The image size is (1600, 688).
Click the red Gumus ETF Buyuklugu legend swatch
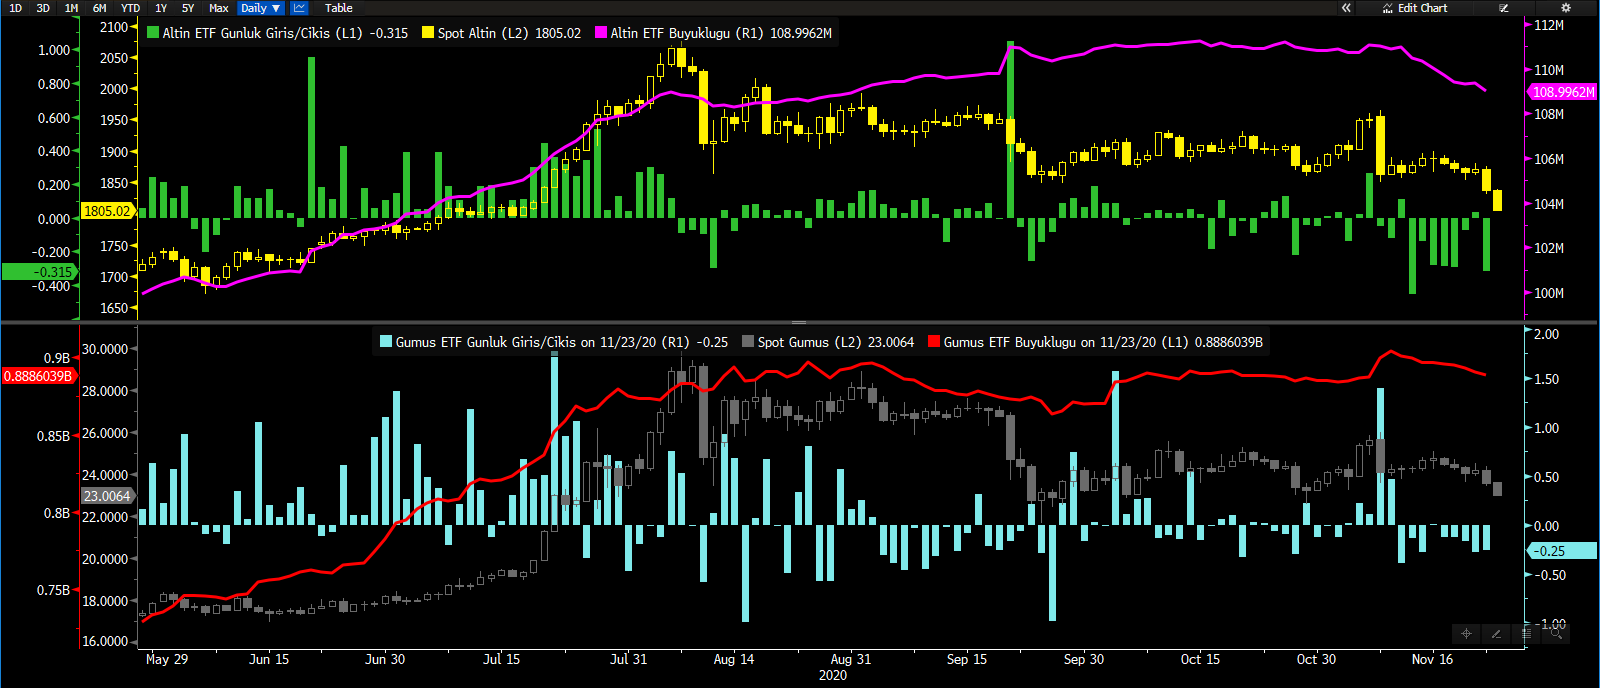point(934,342)
